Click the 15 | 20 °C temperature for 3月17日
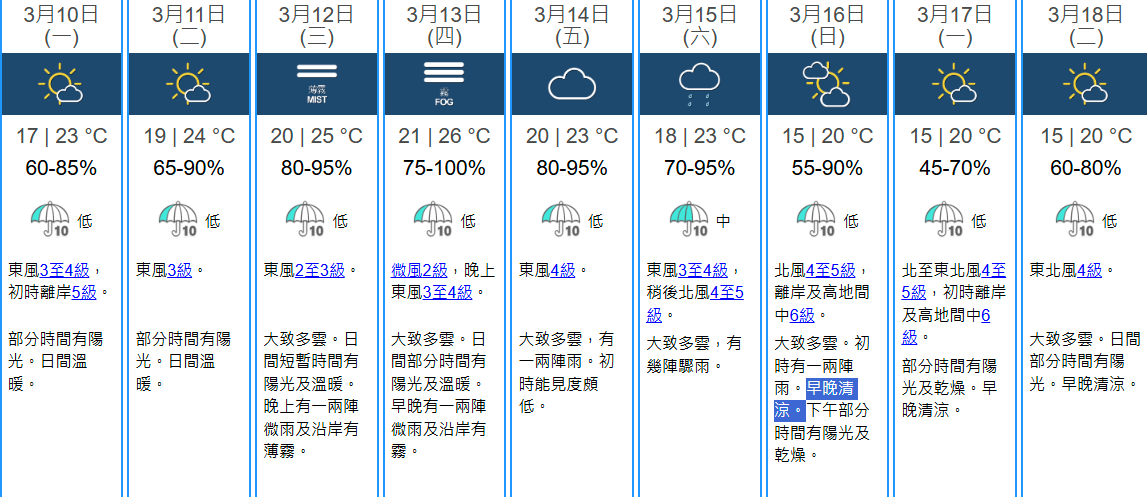 pos(954,136)
